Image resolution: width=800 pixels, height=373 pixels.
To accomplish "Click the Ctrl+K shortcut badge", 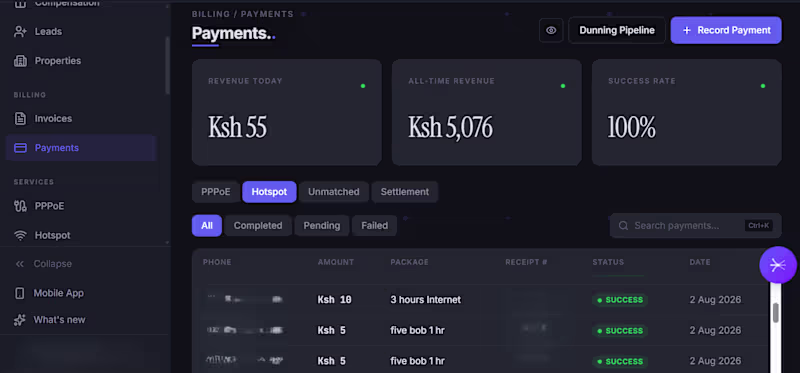I will pos(759,226).
